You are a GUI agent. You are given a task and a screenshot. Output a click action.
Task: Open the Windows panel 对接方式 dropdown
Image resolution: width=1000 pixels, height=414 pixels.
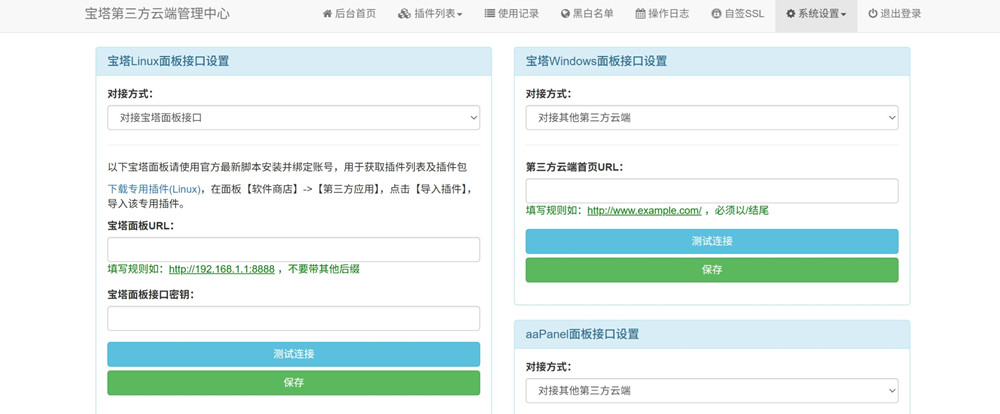[x=711, y=118]
